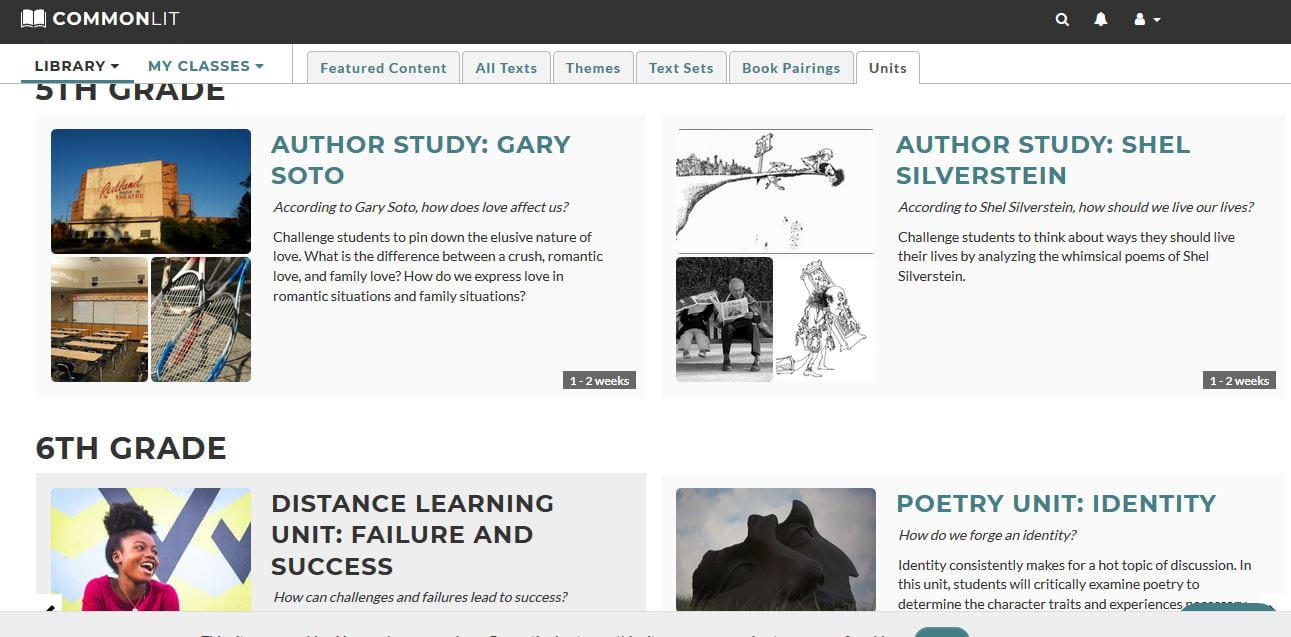
Task: Switch to the Featured Content tab
Action: (x=383, y=68)
